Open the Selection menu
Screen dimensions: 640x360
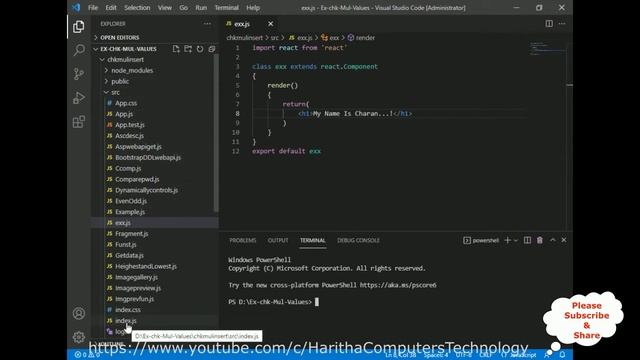pyautogui.click(x=137, y=8)
